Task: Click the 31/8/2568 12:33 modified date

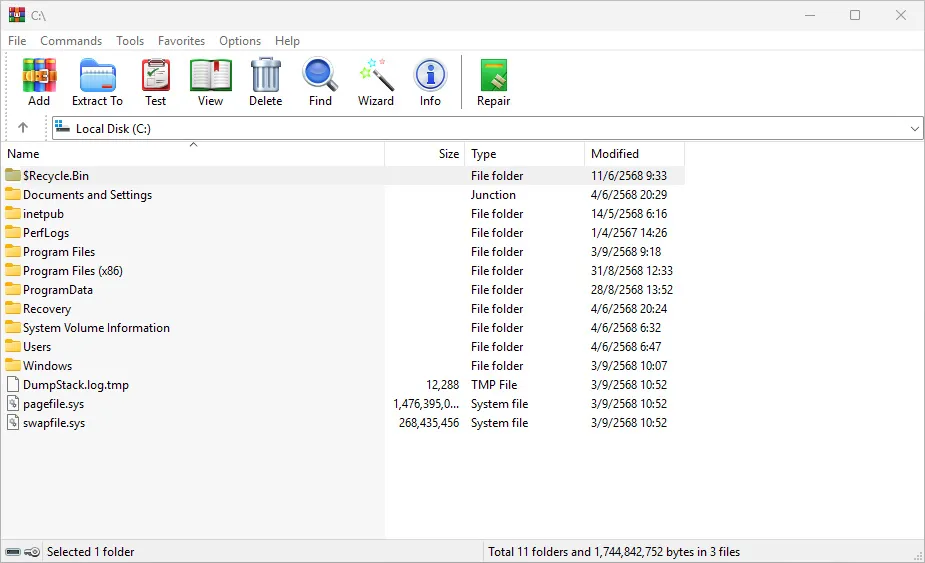Action: pyautogui.click(x=632, y=270)
